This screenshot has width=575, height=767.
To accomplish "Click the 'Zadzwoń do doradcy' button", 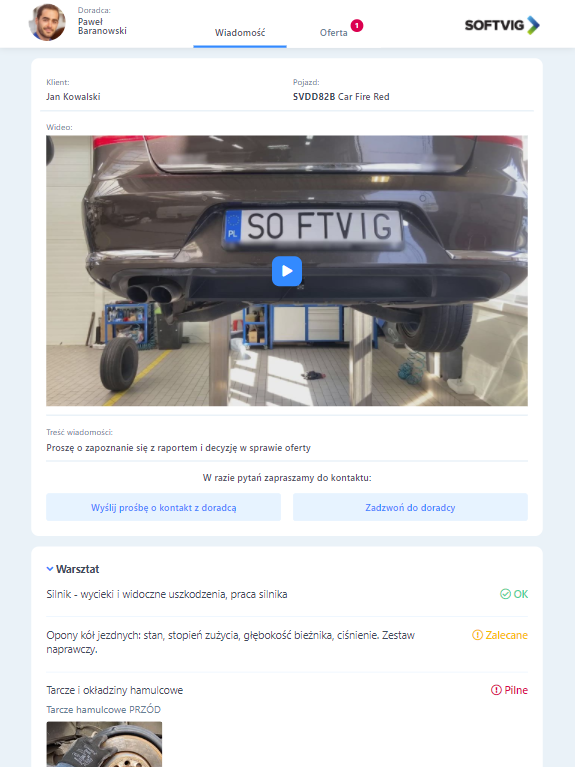I will click(x=410, y=507).
